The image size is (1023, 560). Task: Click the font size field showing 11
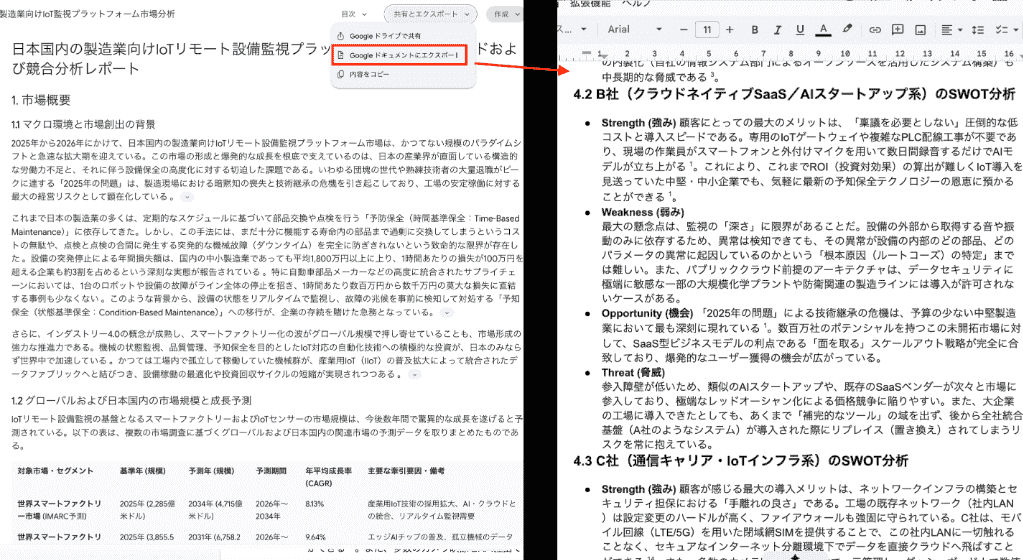tap(707, 29)
